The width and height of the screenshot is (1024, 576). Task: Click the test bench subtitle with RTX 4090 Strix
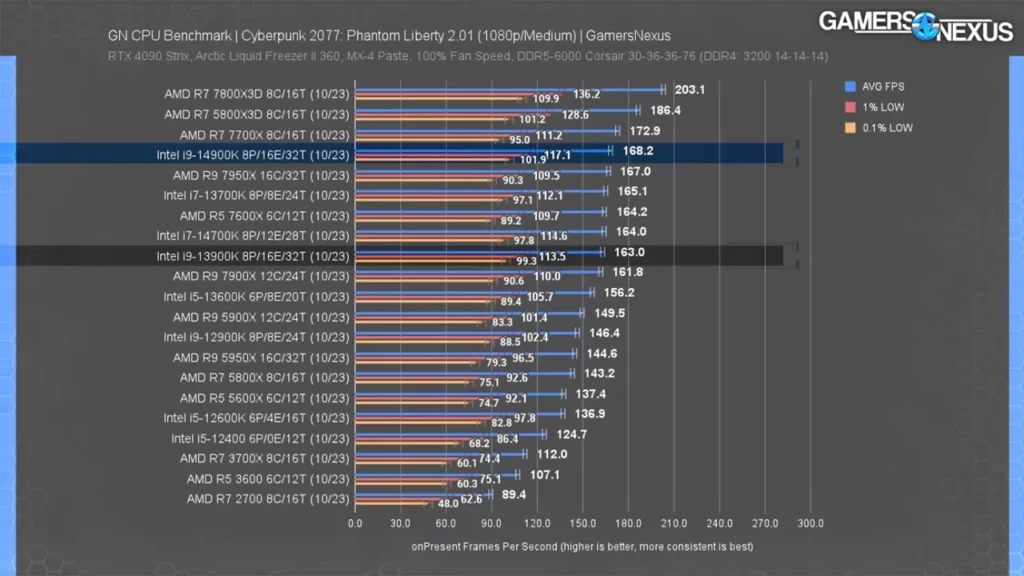(x=467, y=56)
